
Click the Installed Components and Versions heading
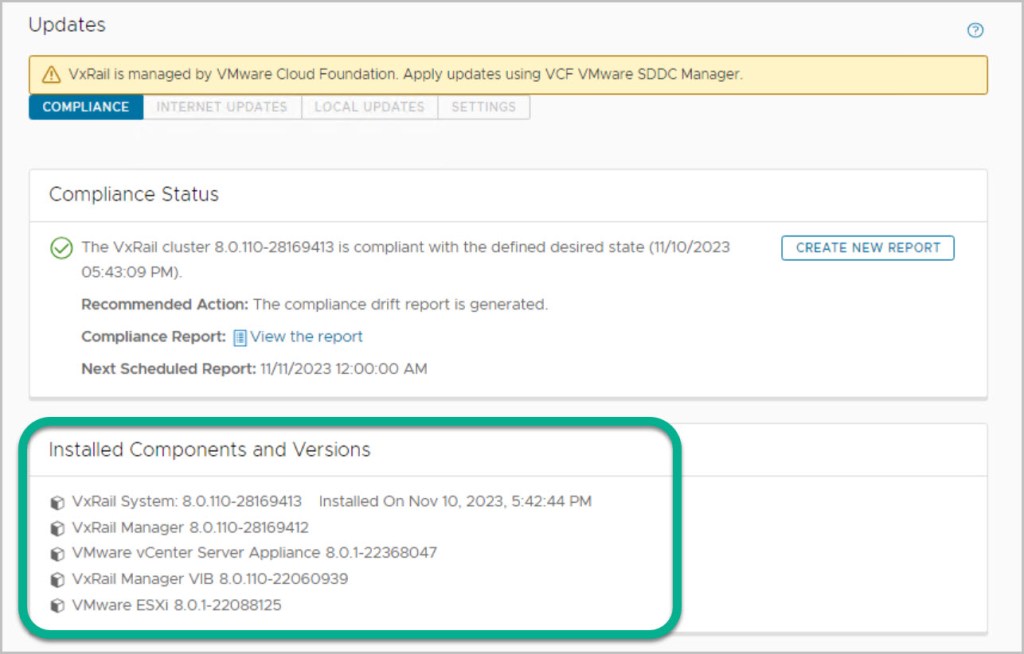(210, 450)
